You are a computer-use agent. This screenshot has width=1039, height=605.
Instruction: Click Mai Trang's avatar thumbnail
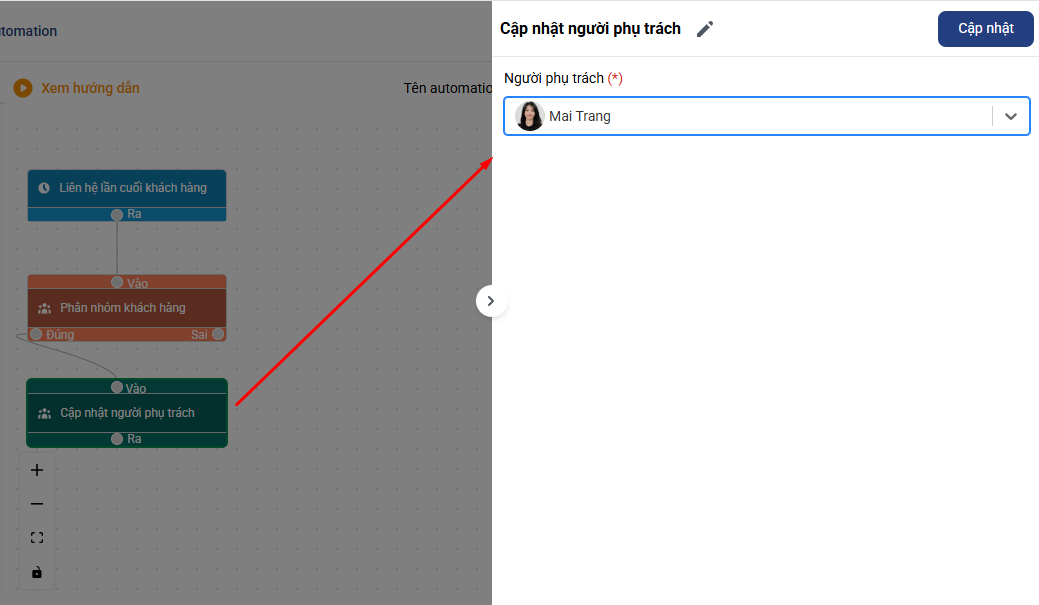(x=530, y=116)
